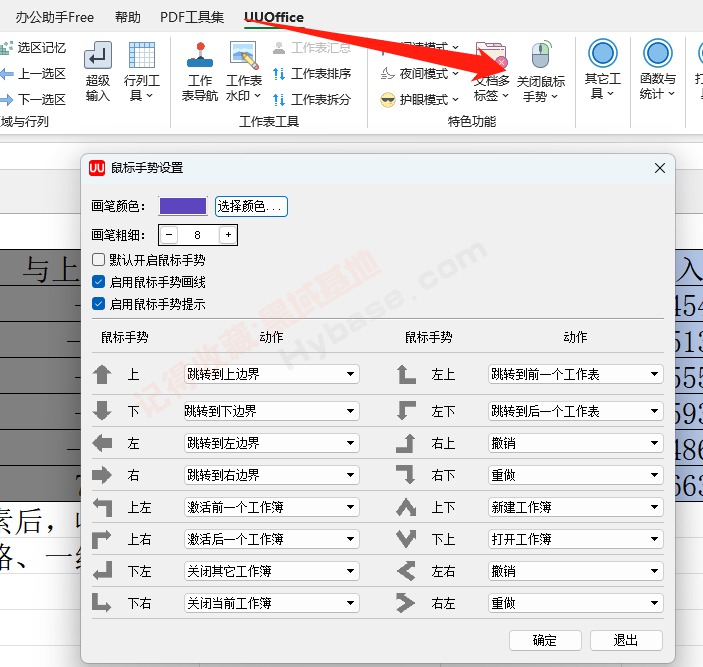Open the 行列工具 menu
This screenshot has height=667, width=703.
point(142,72)
